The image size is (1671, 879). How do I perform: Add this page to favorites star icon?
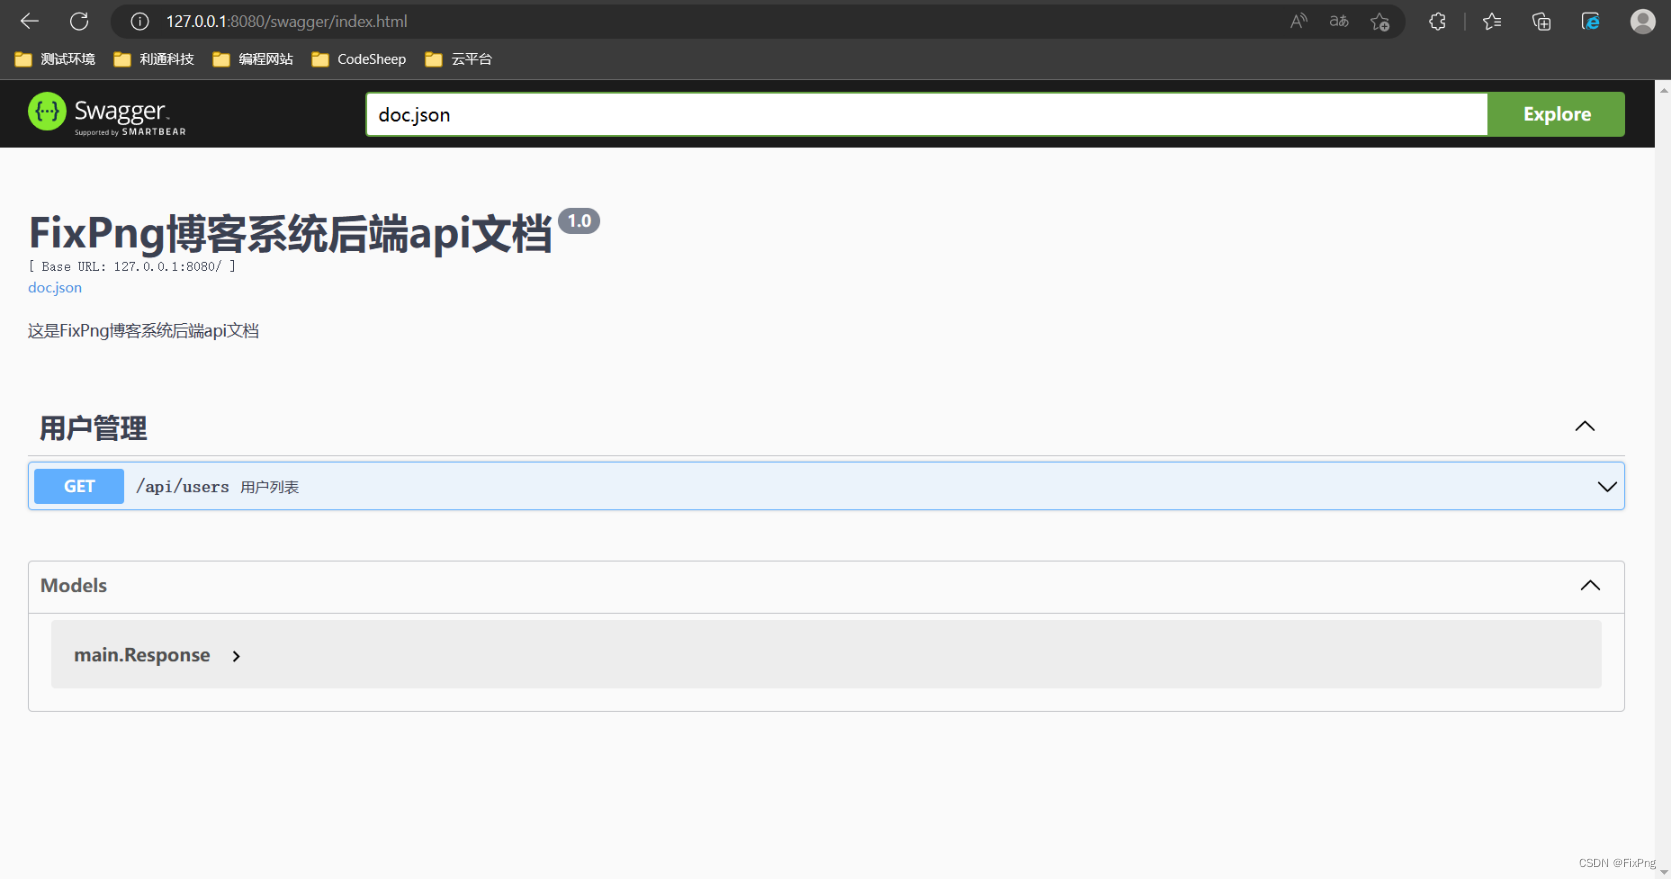tap(1380, 21)
